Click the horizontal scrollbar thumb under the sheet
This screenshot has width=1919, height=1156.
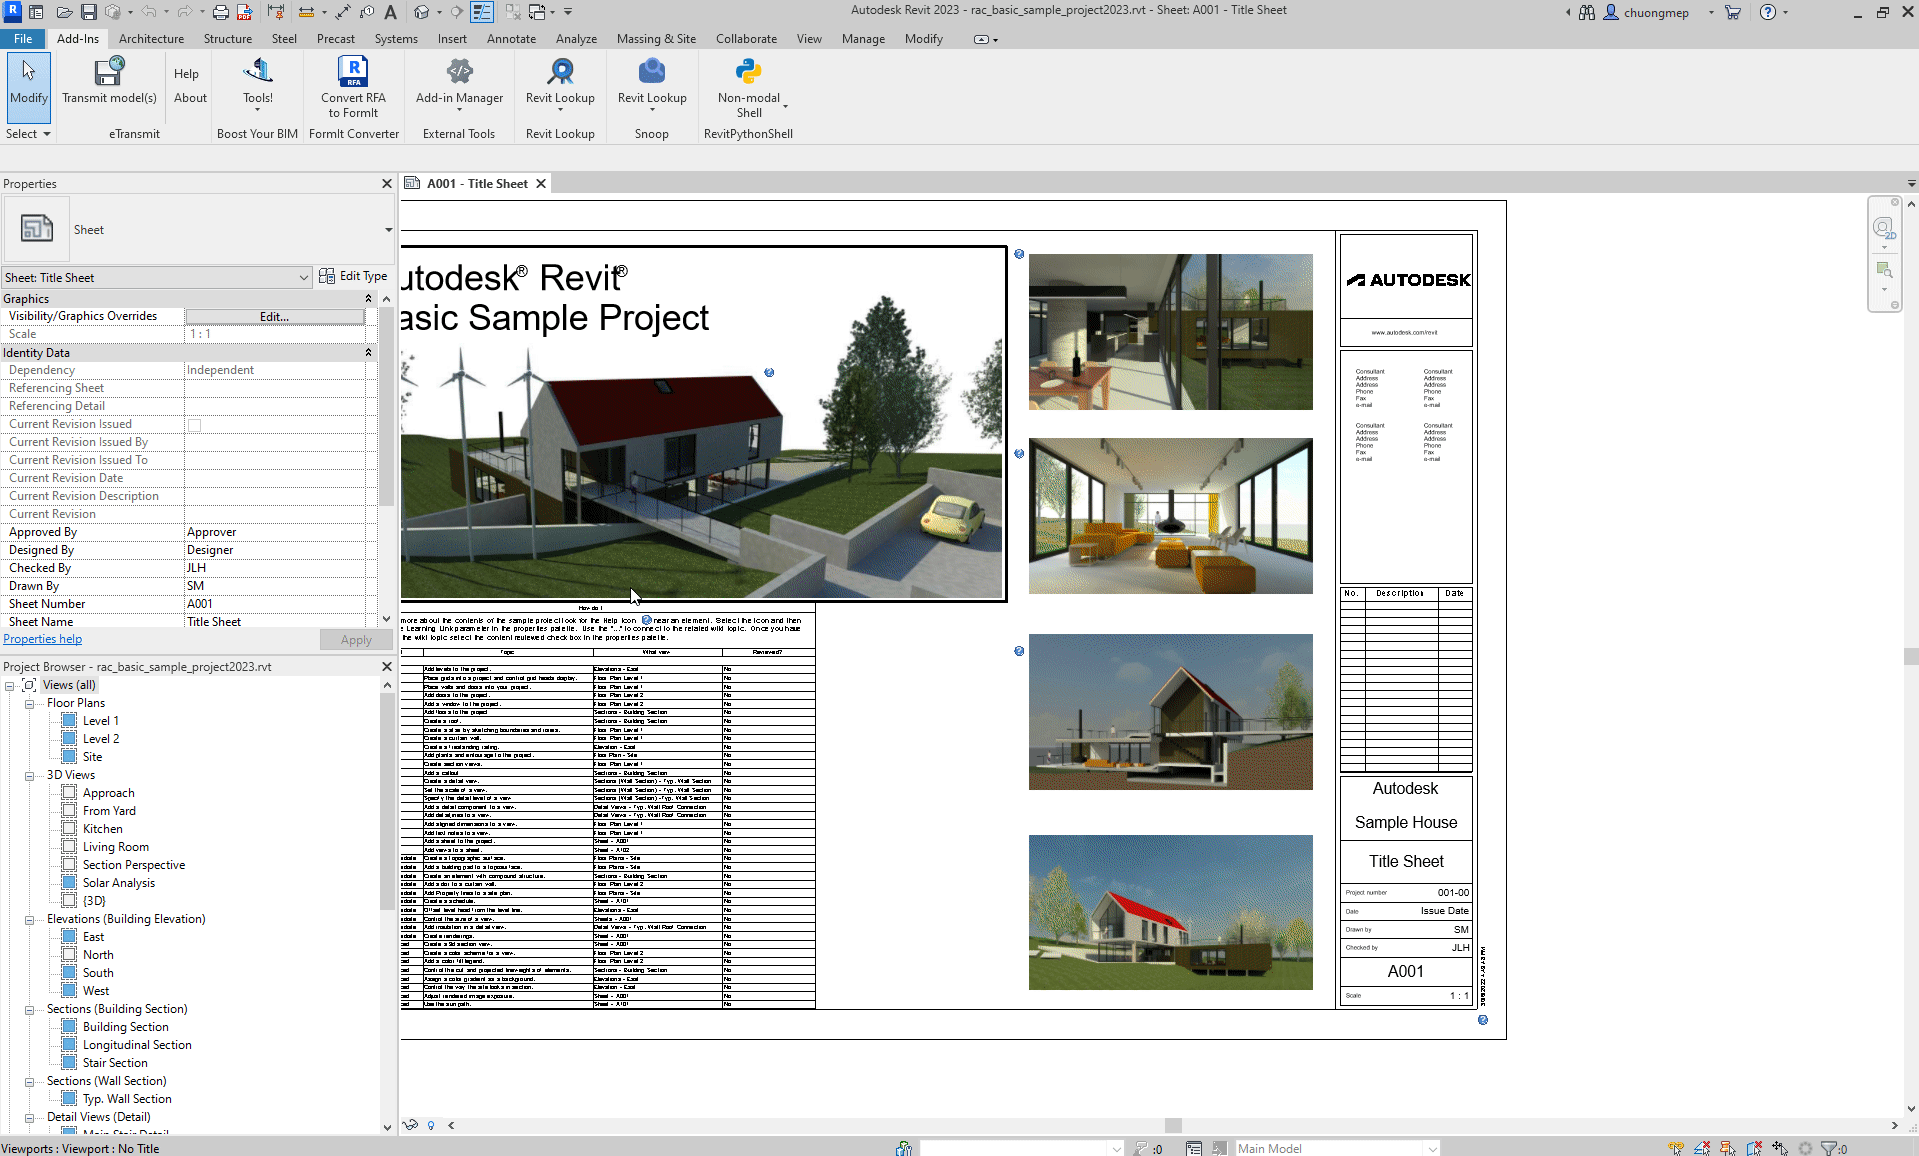tap(1173, 1125)
